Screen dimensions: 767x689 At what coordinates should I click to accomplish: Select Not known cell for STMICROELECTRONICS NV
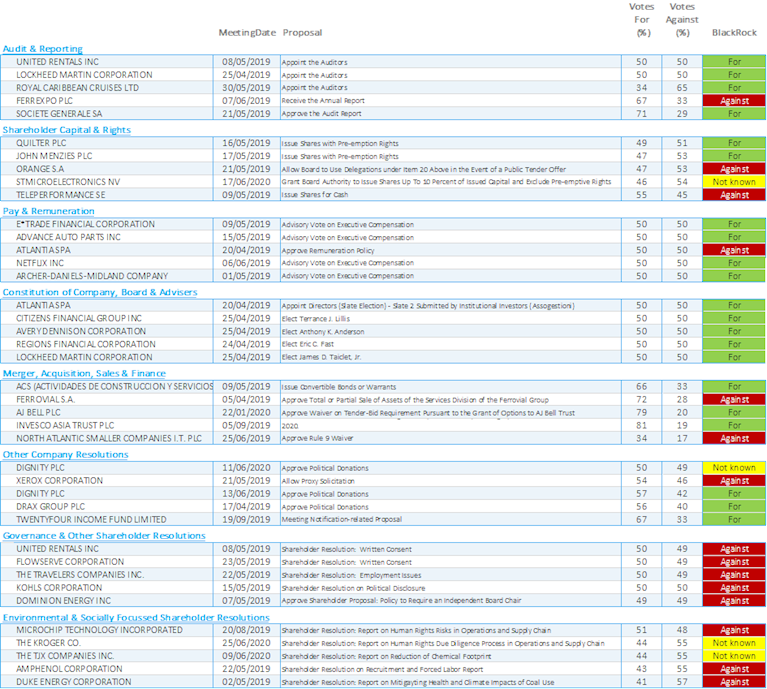coord(734,182)
